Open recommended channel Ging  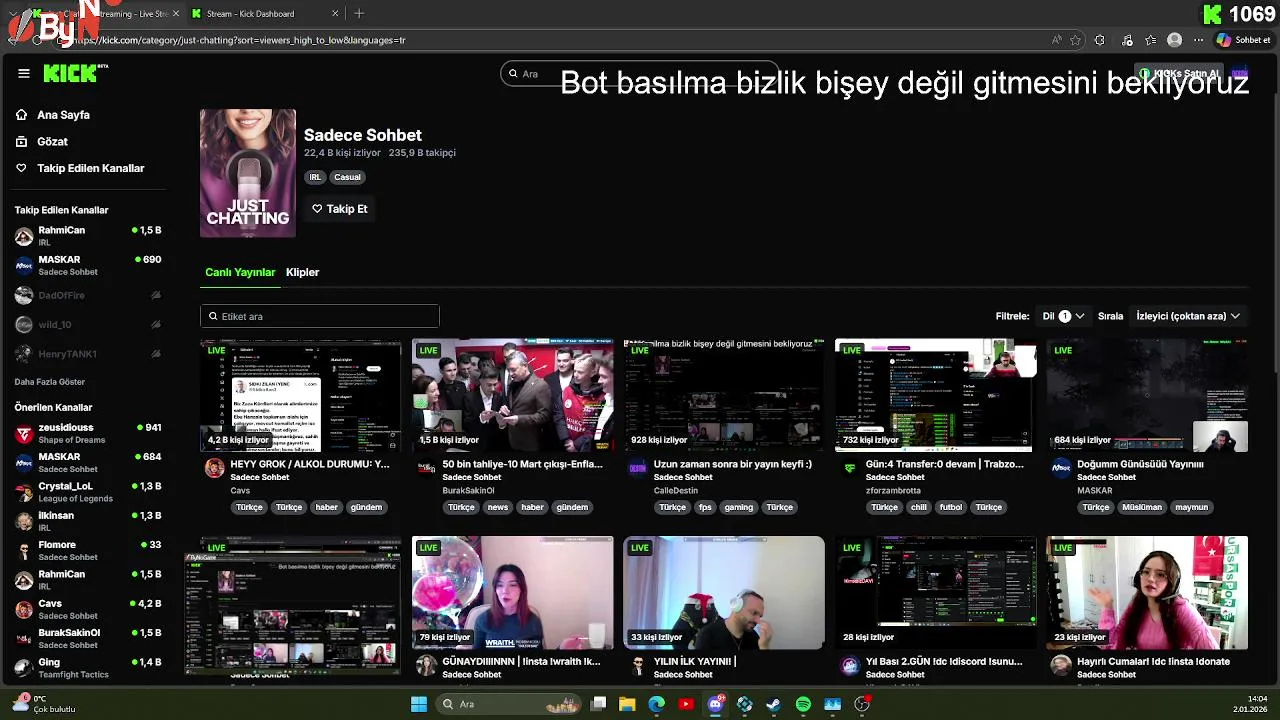click(x=88, y=668)
